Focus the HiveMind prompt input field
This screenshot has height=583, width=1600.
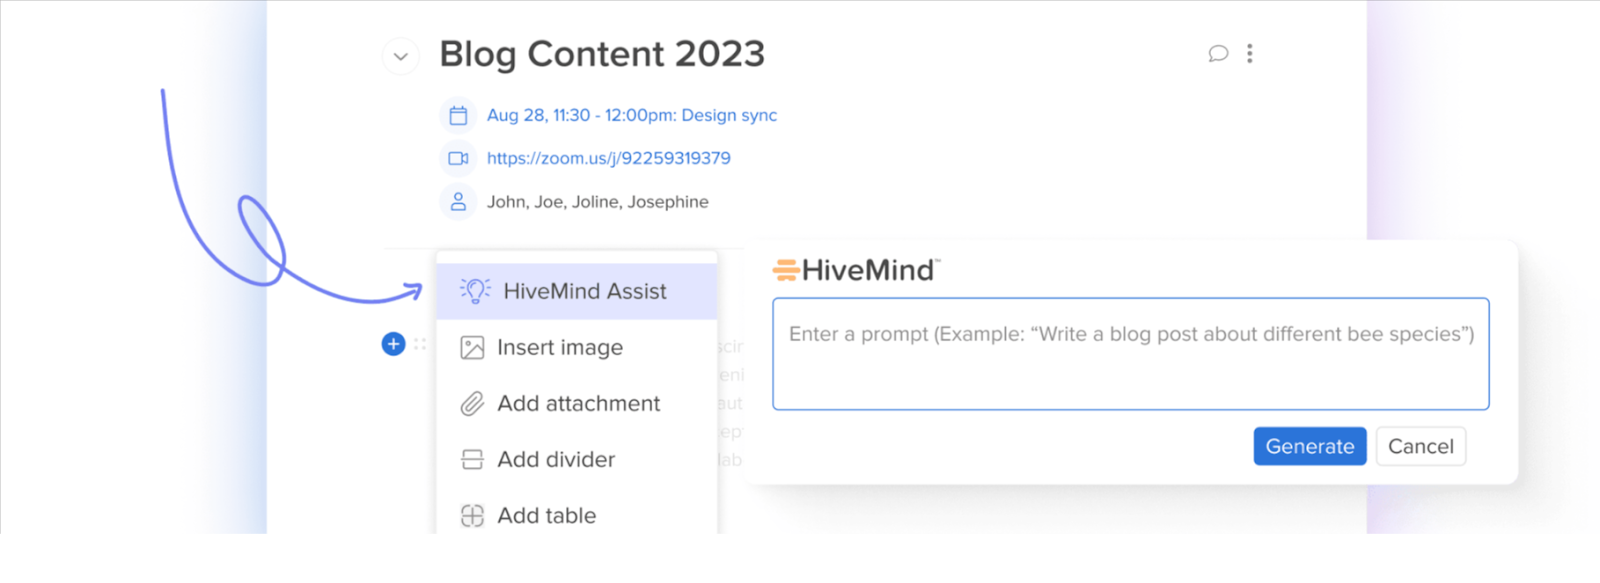(1131, 354)
